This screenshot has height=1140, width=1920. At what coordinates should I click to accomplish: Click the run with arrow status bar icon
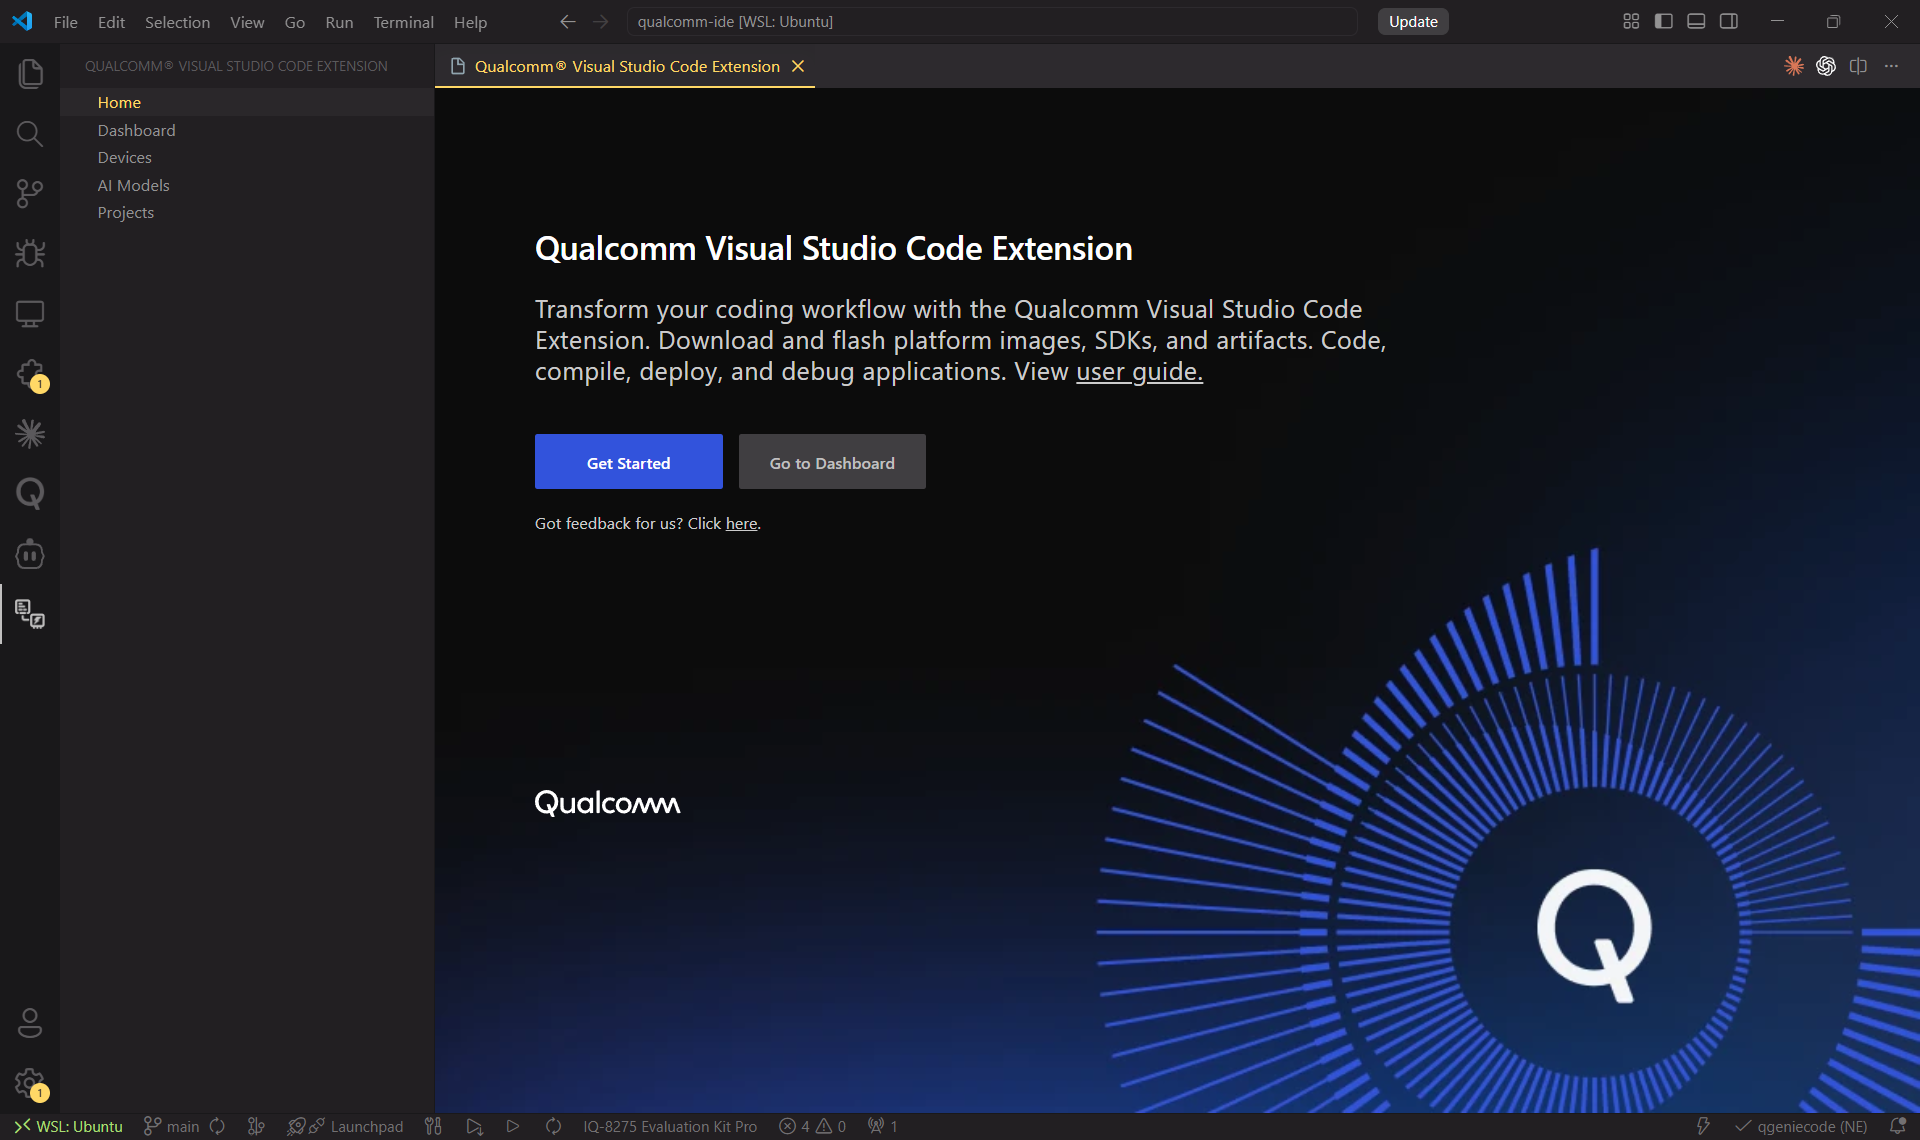(x=474, y=1126)
